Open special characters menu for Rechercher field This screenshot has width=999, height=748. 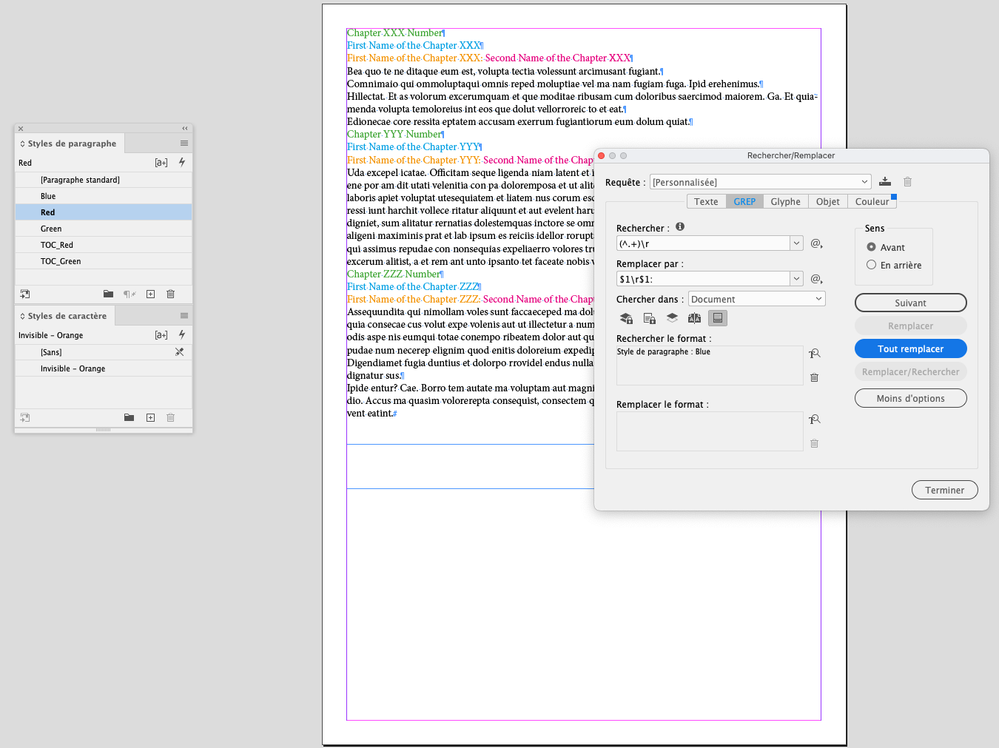(816, 243)
